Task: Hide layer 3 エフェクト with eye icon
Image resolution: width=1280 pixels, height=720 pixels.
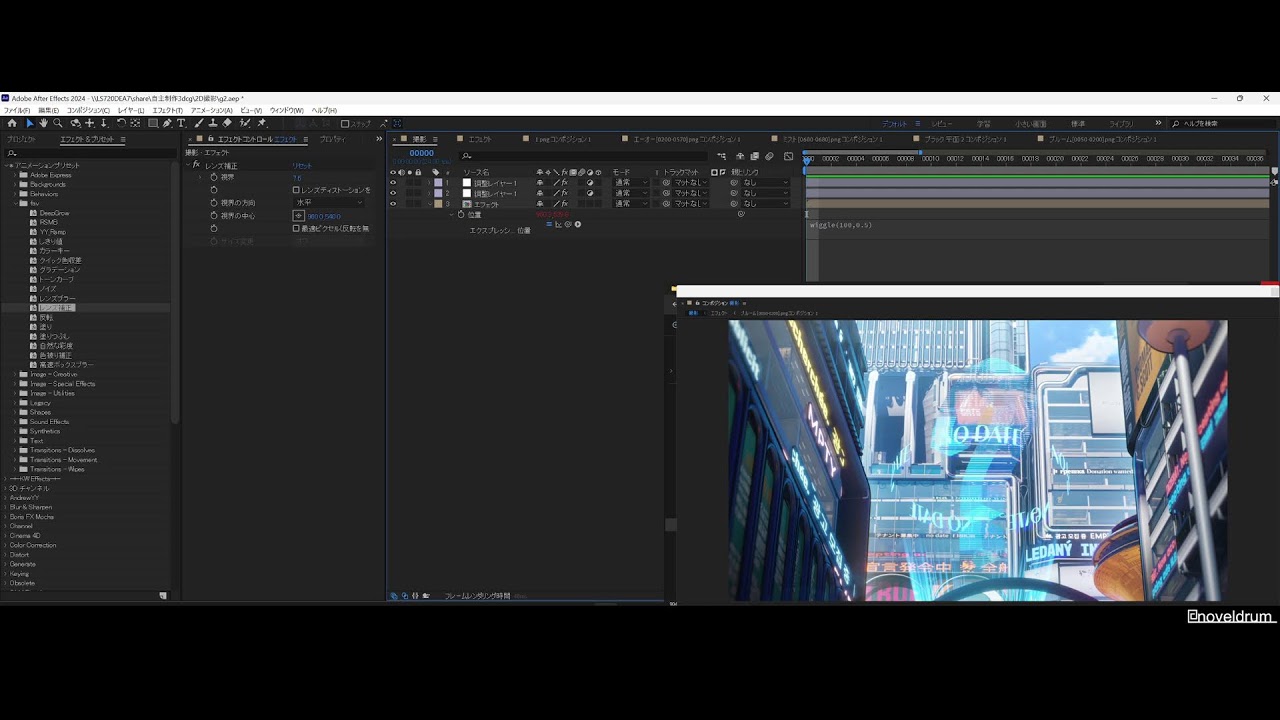Action: point(393,204)
